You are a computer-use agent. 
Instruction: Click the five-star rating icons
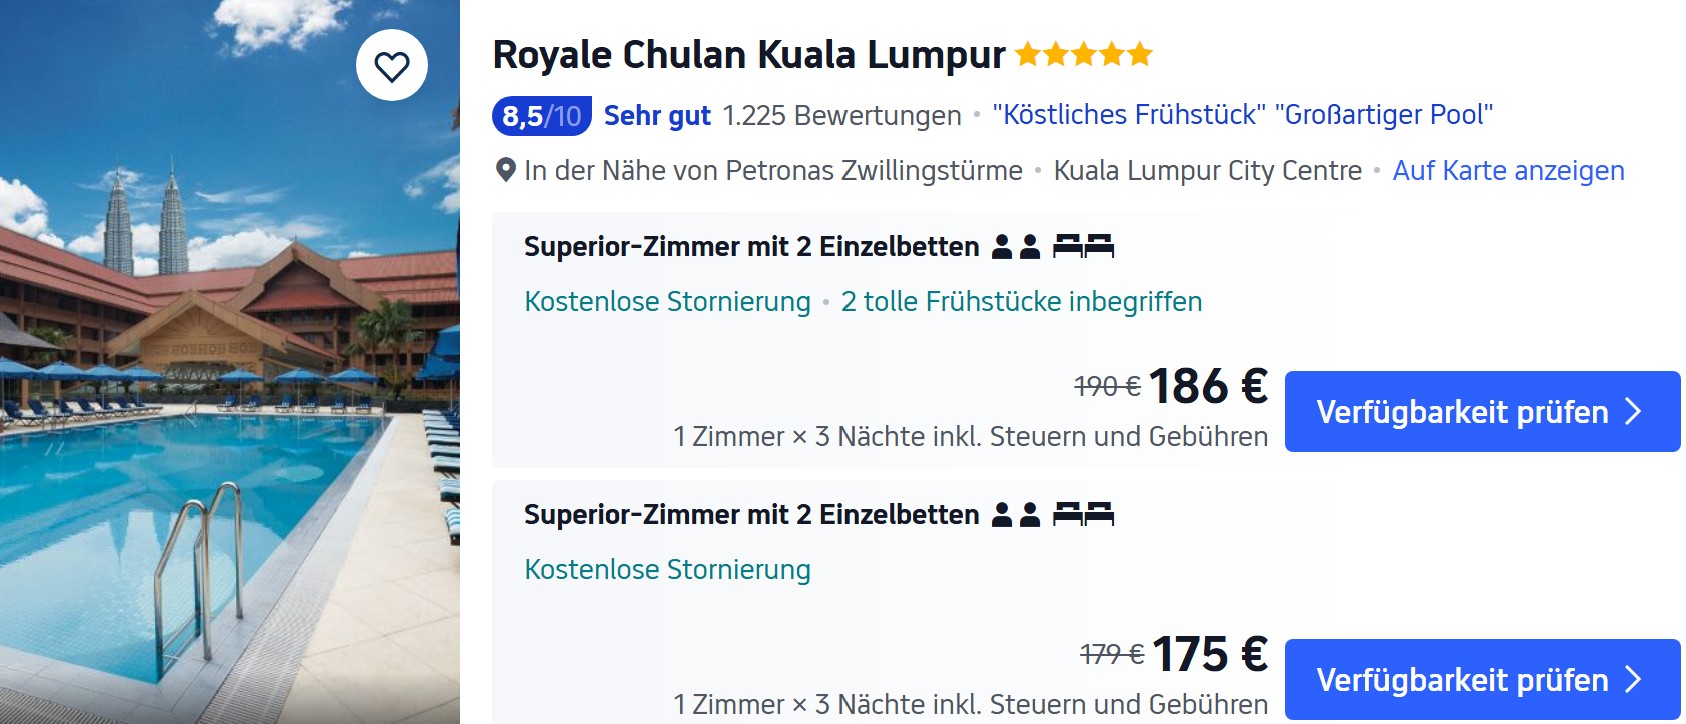pyautogui.click(x=1084, y=54)
